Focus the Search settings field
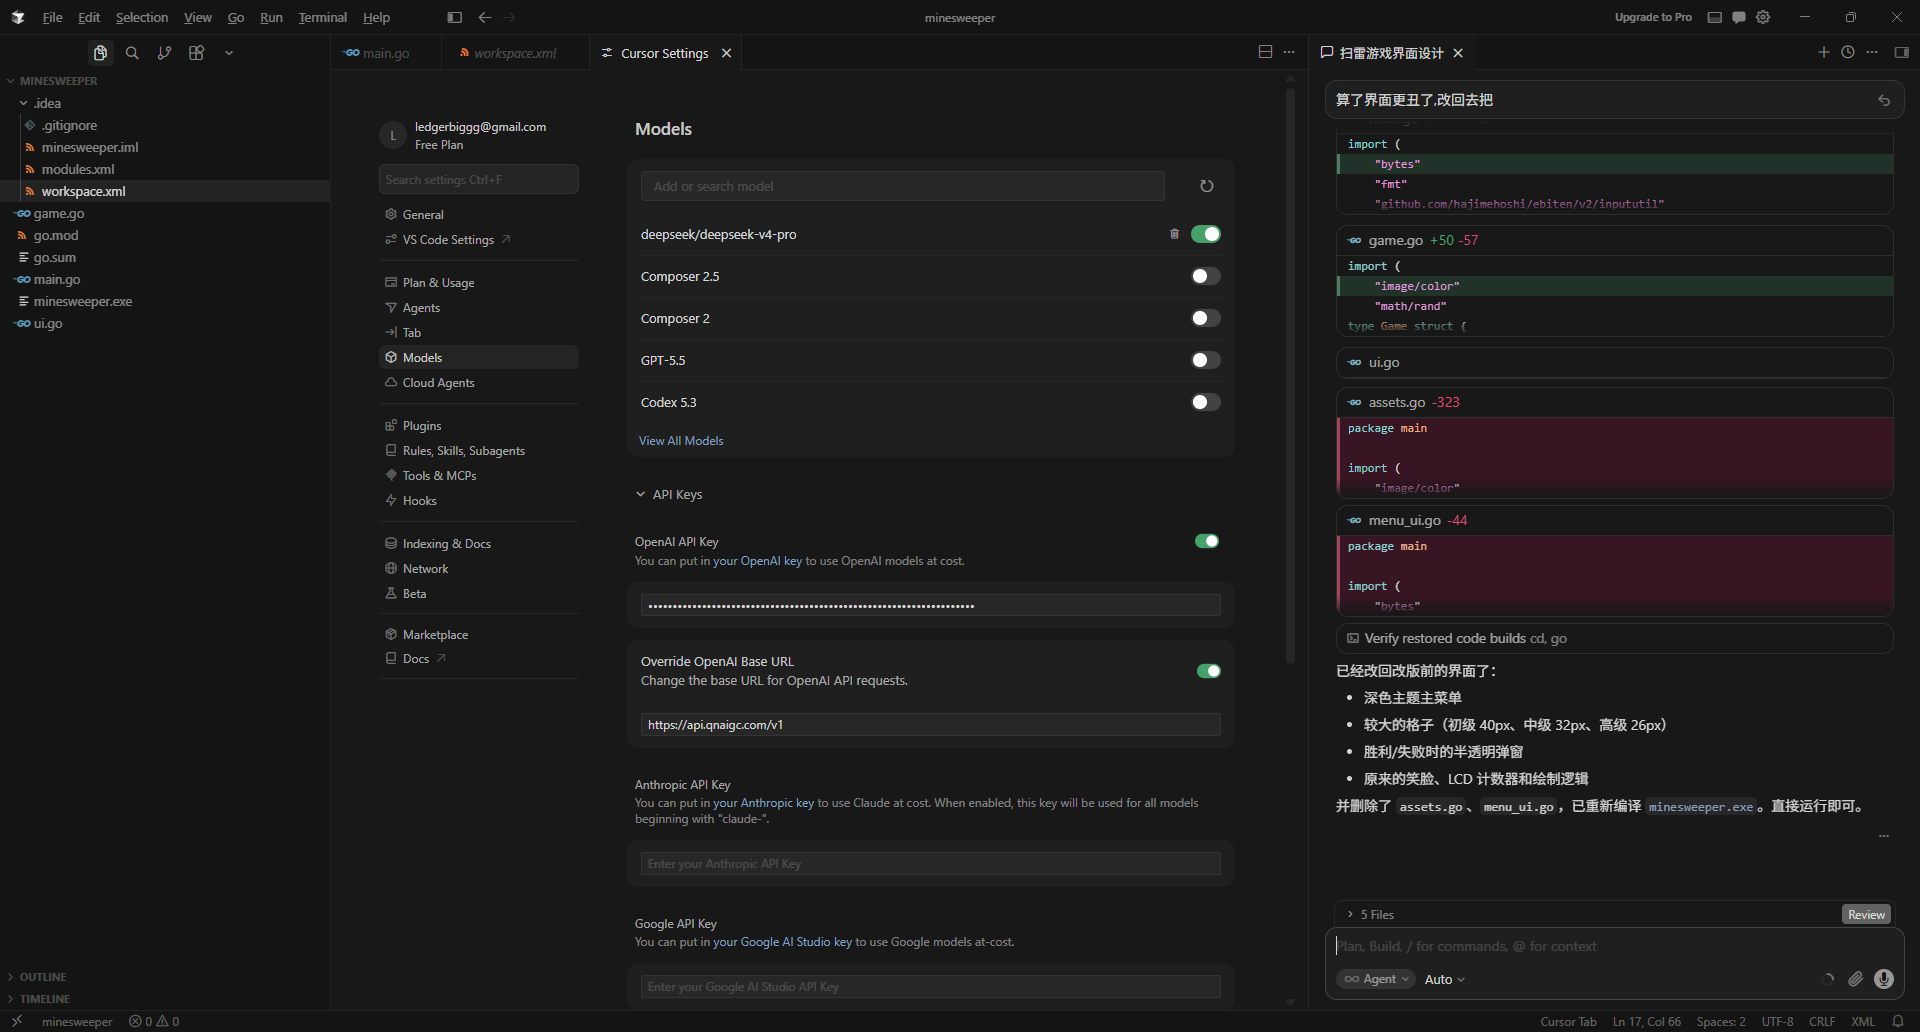1920x1032 pixels. click(479, 180)
